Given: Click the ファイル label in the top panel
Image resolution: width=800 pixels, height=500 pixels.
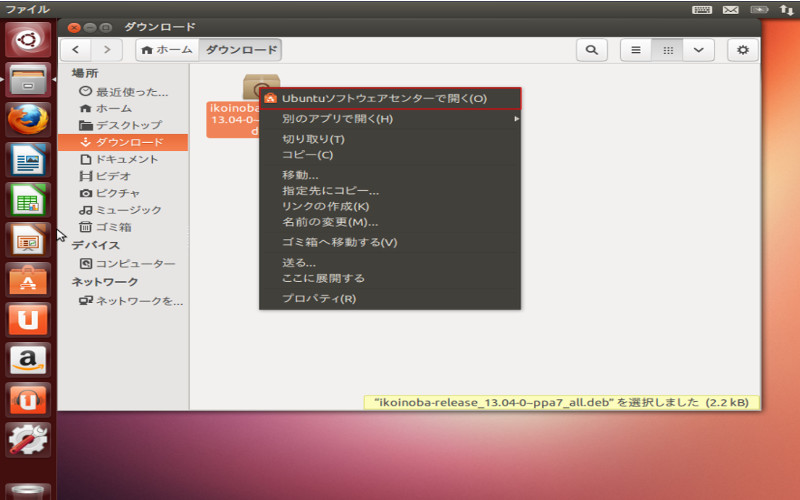Looking at the screenshot, I should [28, 9].
